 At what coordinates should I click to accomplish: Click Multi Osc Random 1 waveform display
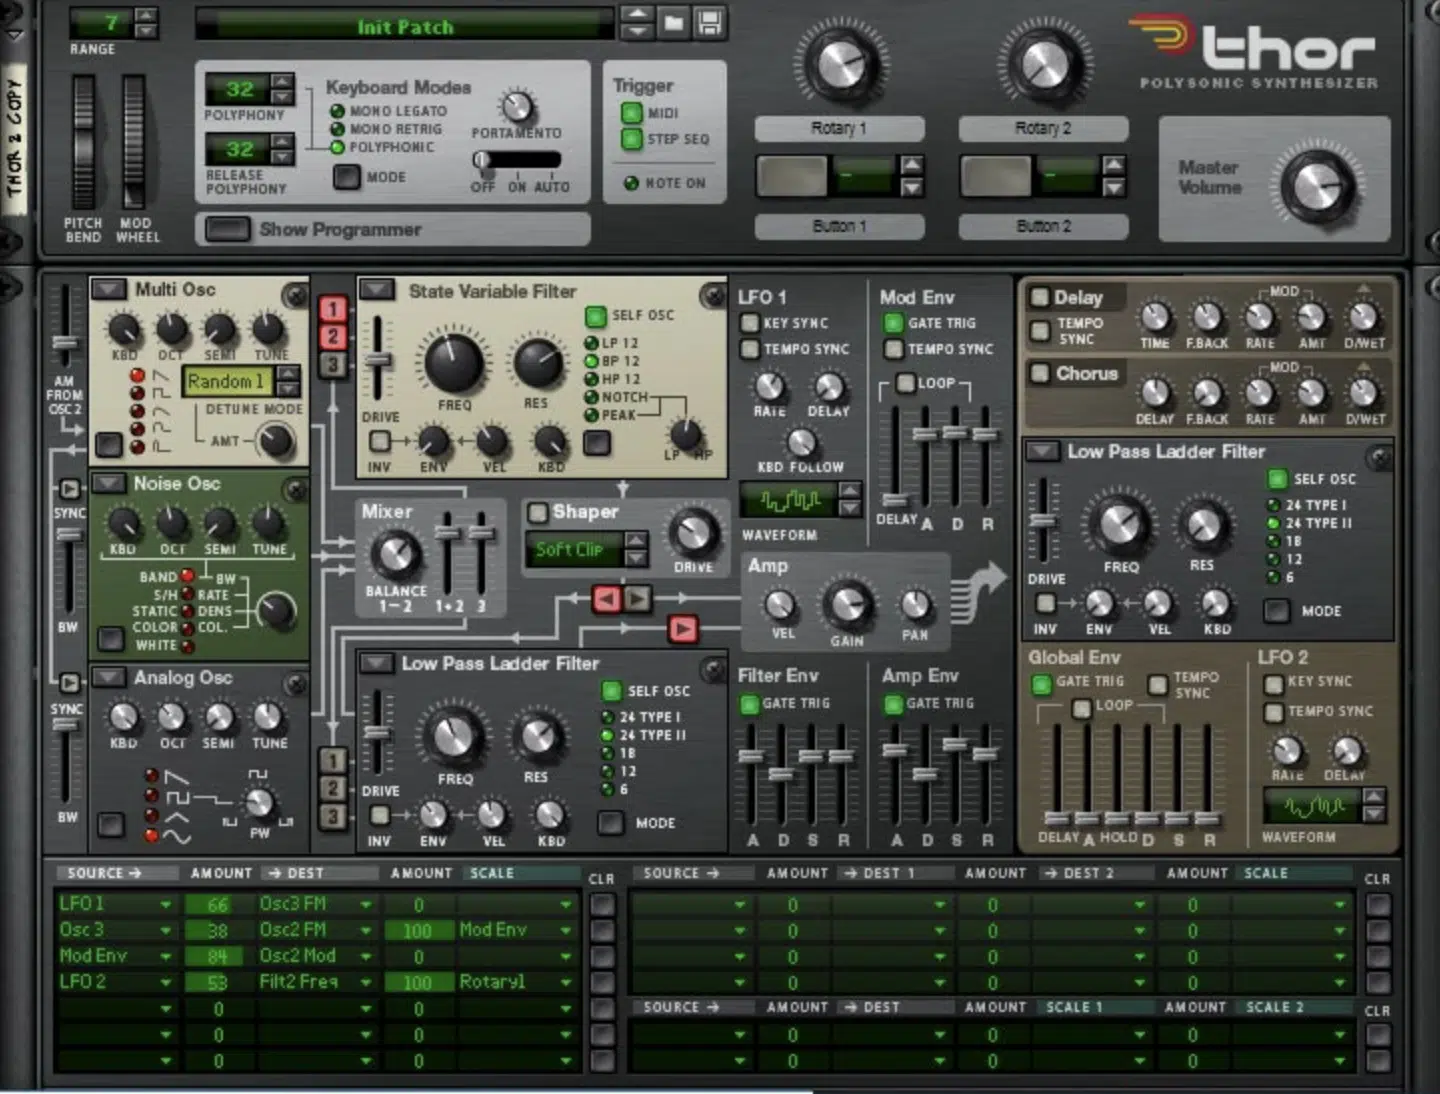(x=229, y=381)
